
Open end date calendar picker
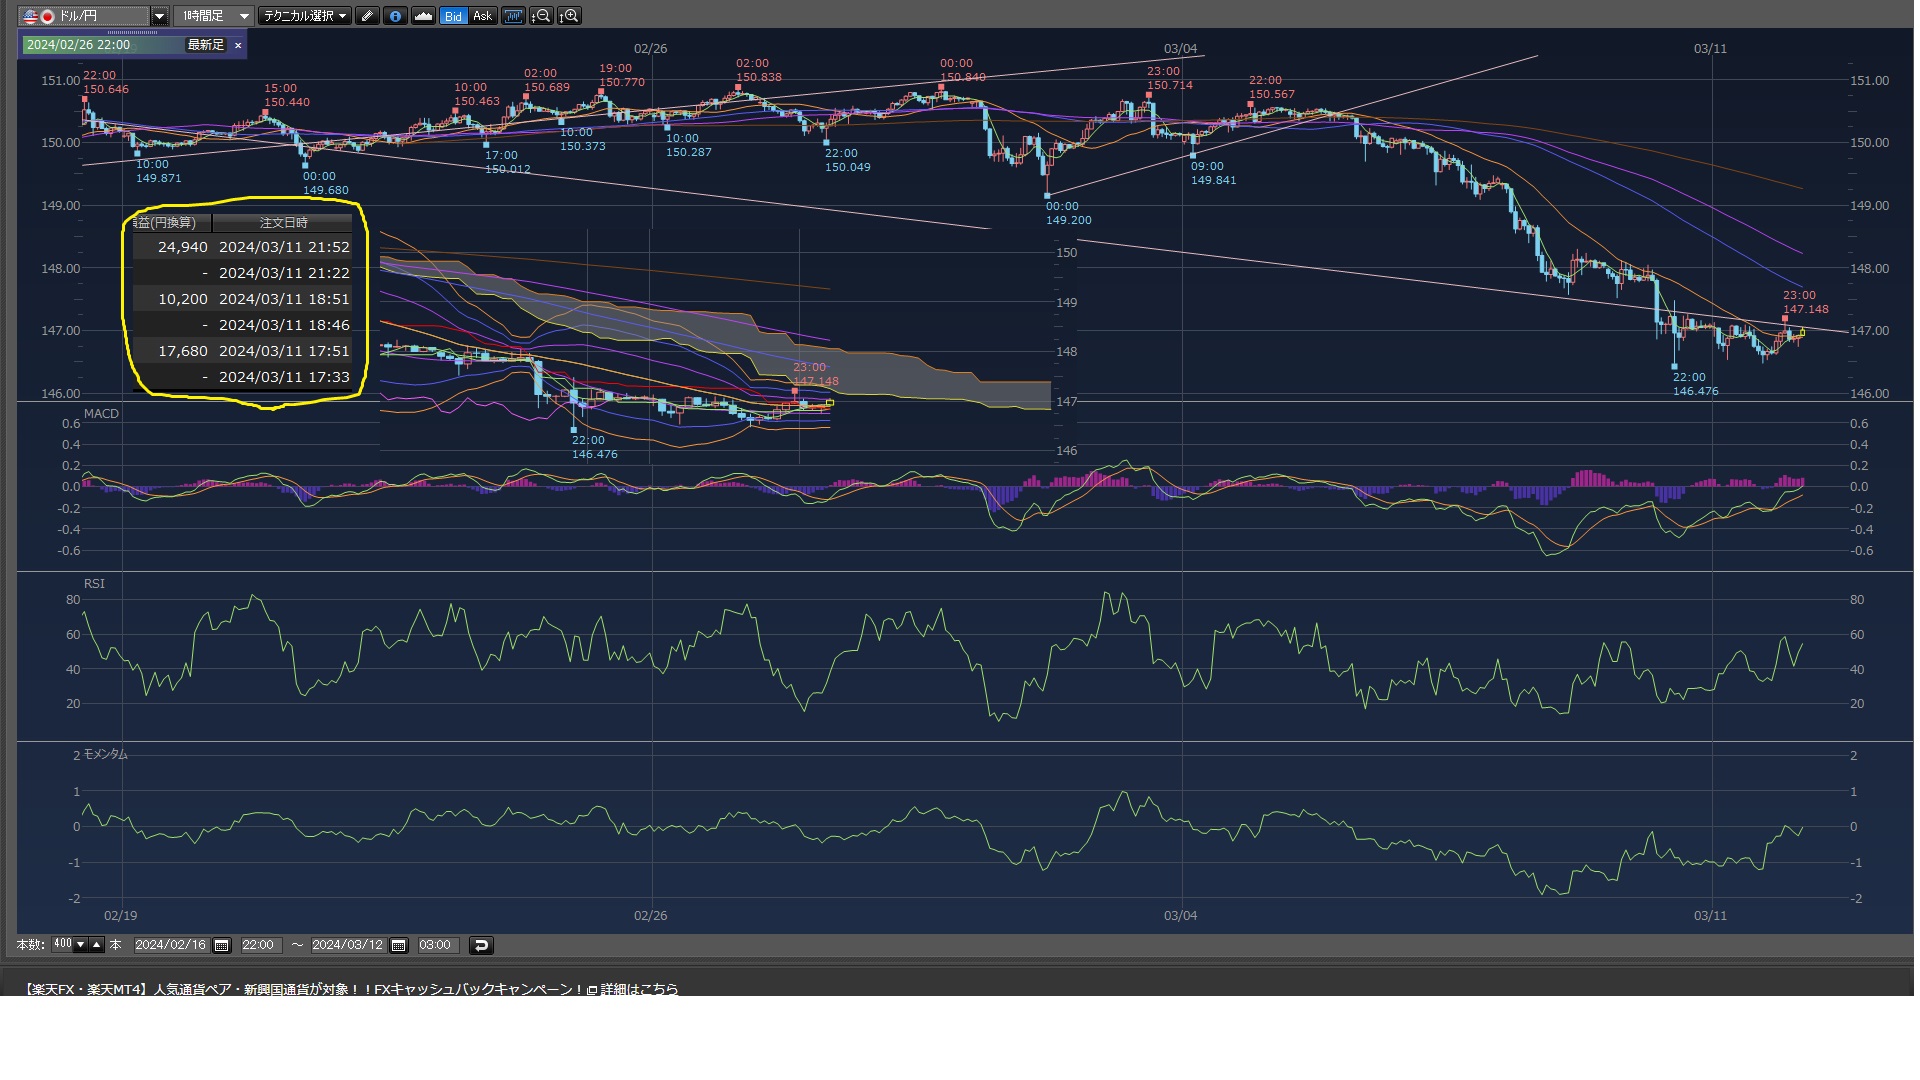398,945
